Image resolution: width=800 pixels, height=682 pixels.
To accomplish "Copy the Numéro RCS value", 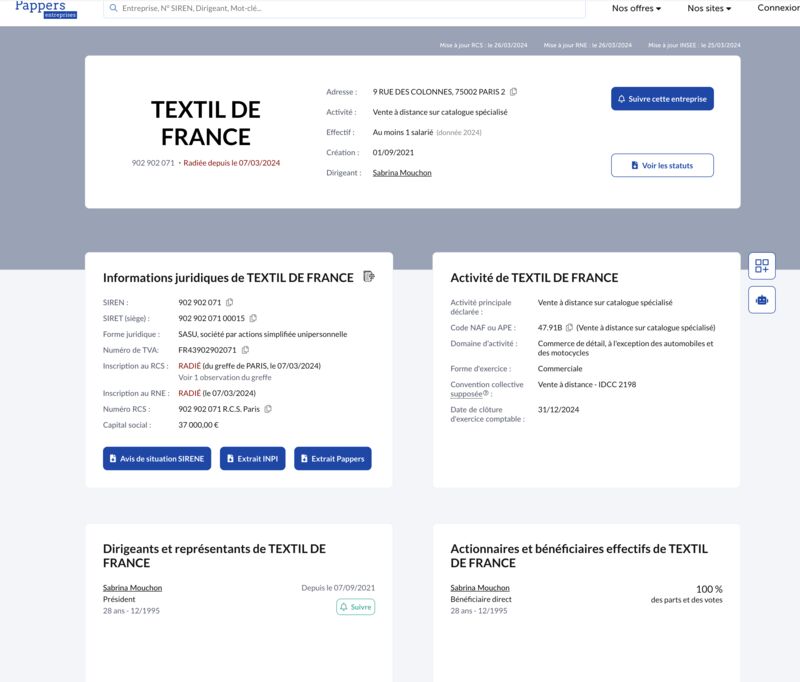I will 268,409.
